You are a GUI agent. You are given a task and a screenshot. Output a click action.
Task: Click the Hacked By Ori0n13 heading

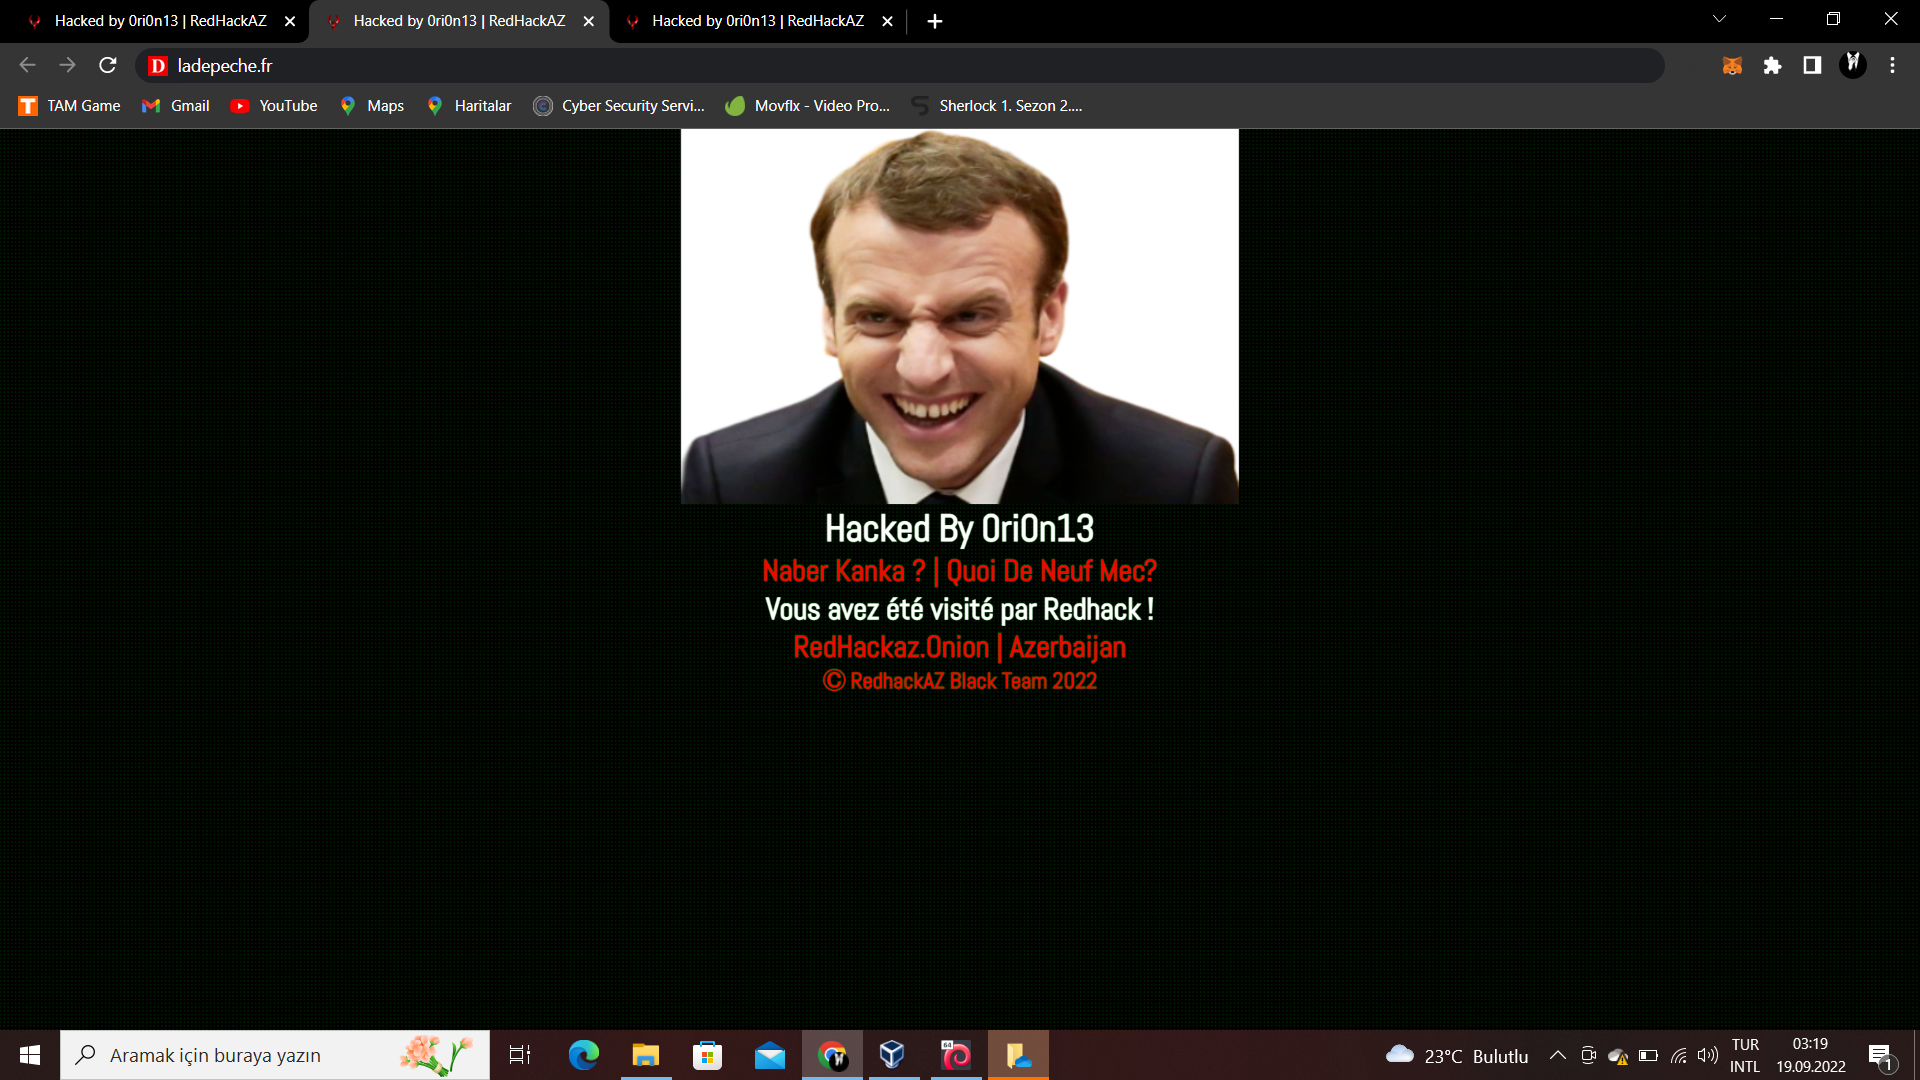(x=959, y=528)
